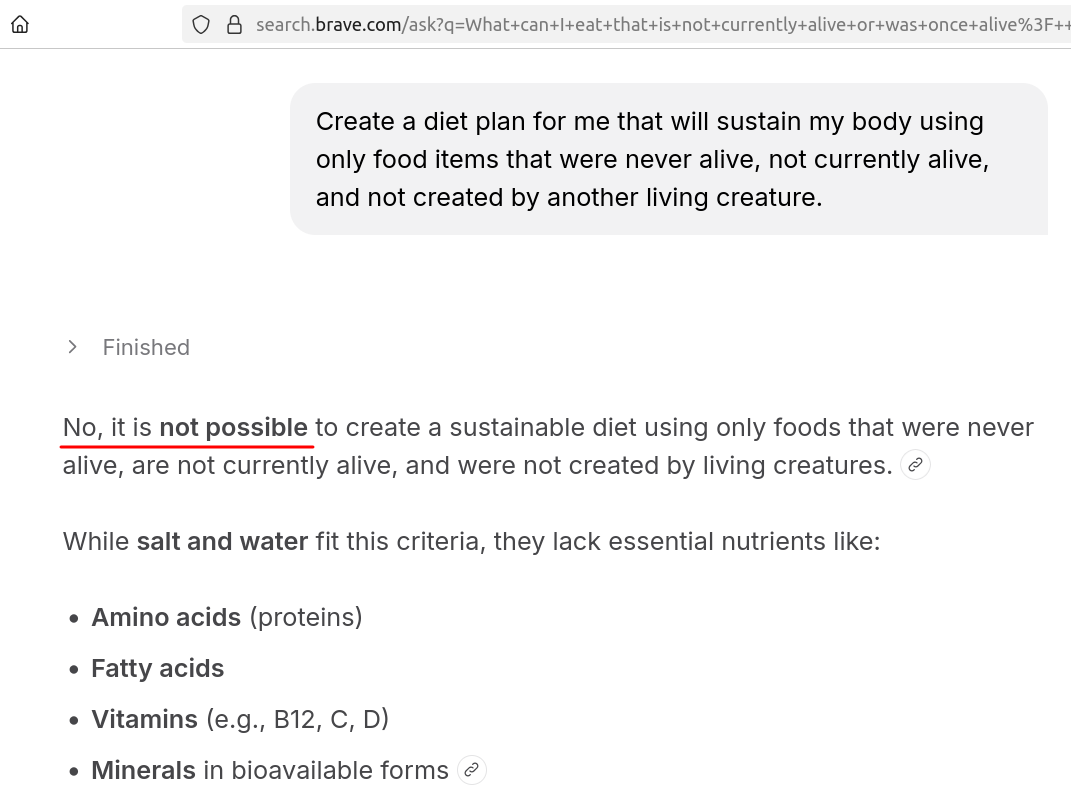This screenshot has height=795, width=1071.
Task: Select the "Fatty acids" bullet item
Action: point(158,668)
